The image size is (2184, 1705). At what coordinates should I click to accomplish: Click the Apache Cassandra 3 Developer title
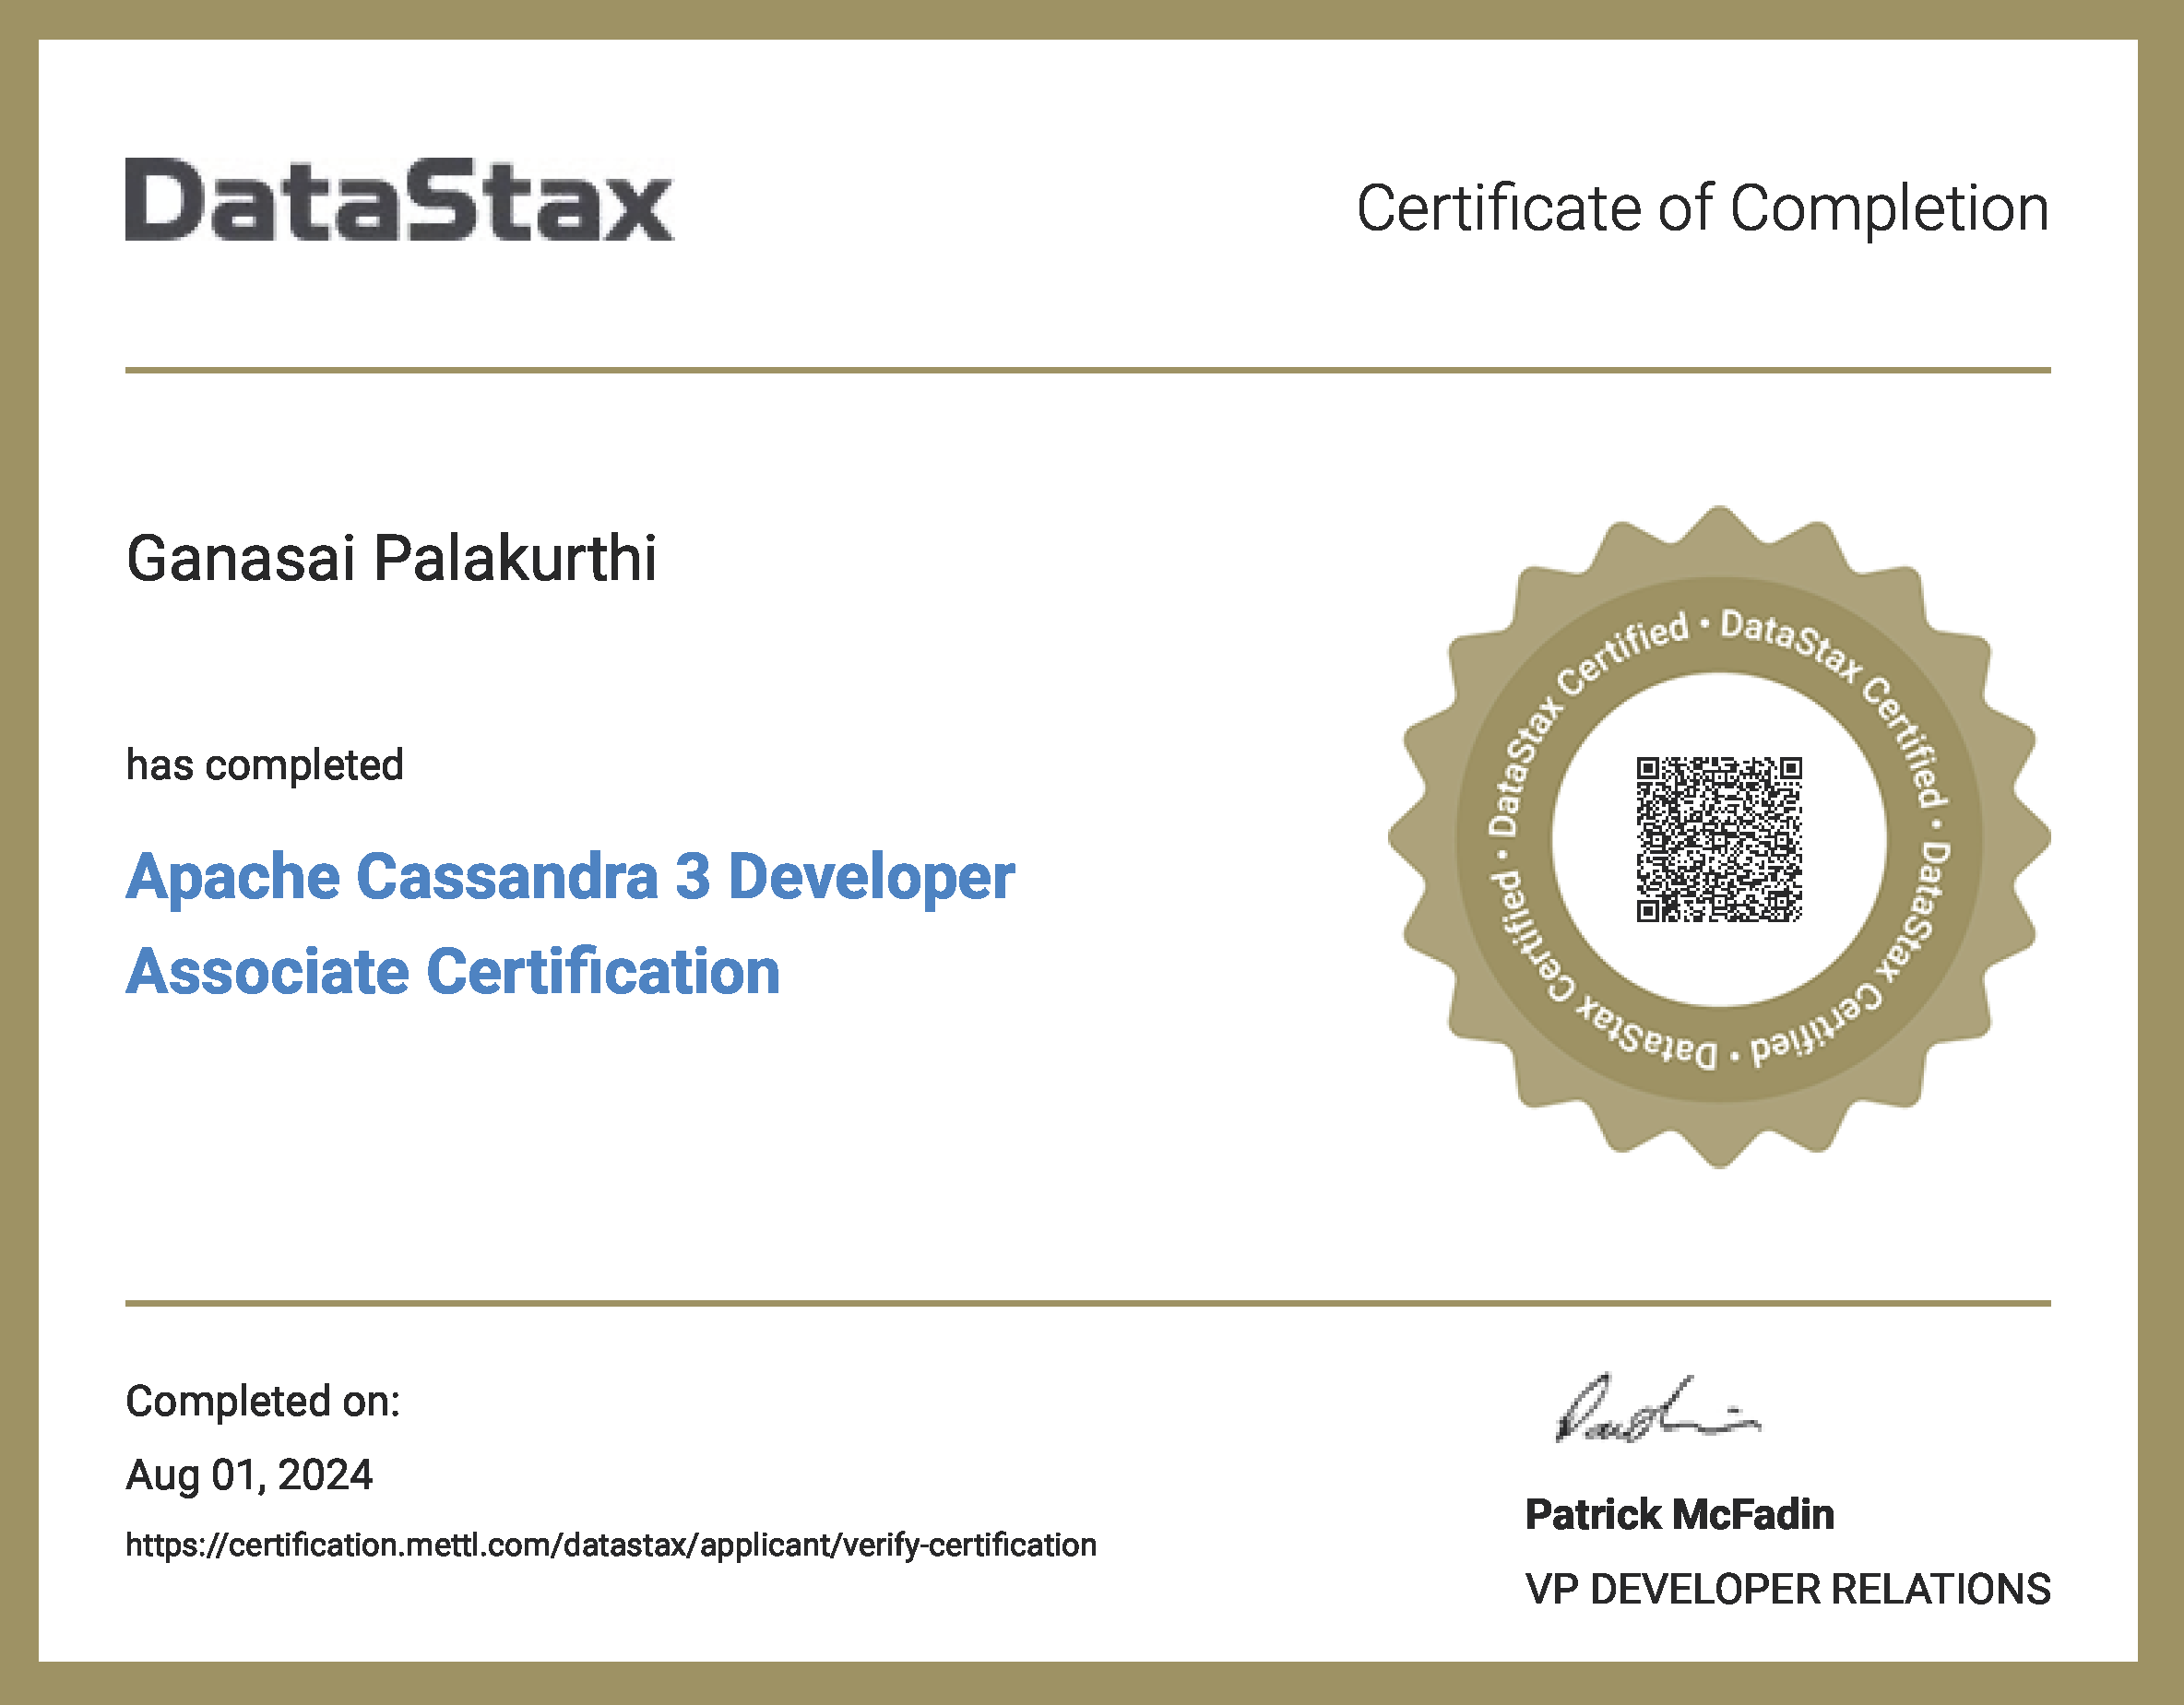click(x=568, y=878)
